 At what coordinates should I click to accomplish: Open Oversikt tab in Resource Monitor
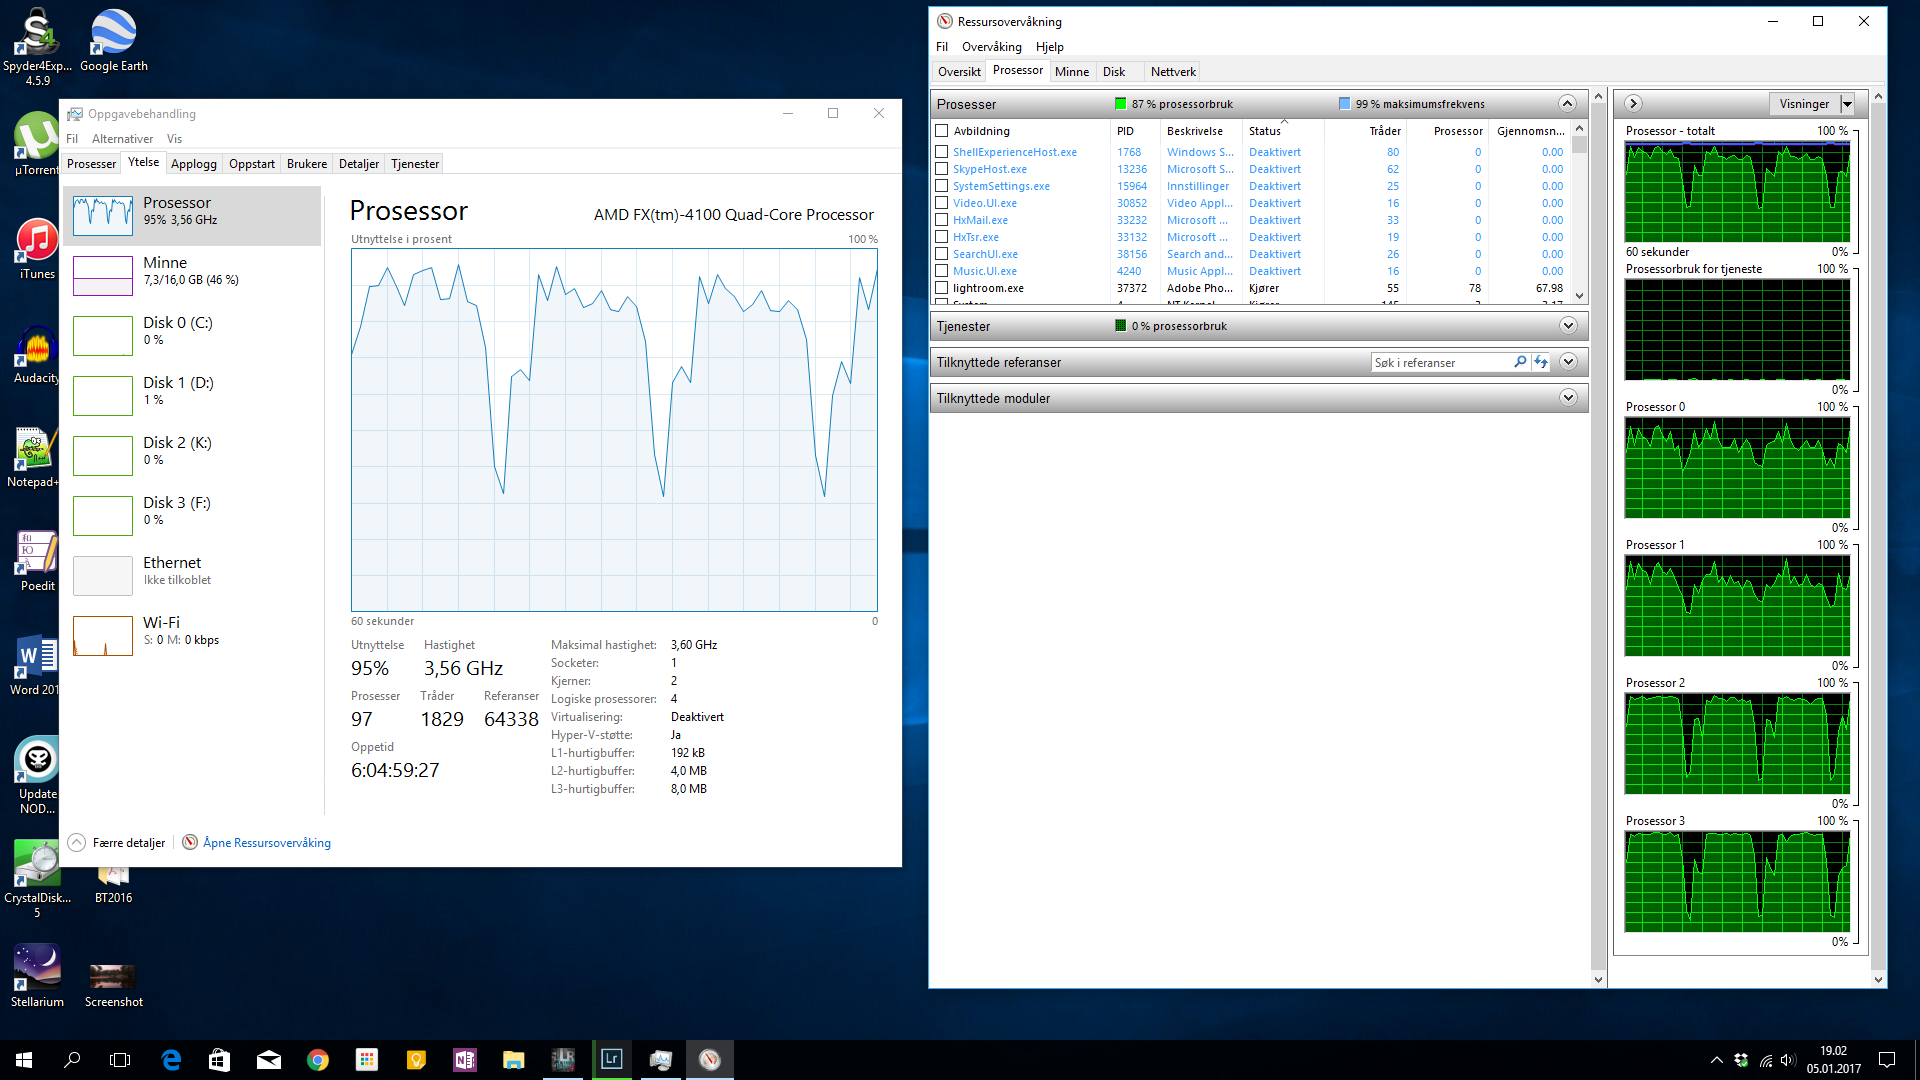pos(959,72)
